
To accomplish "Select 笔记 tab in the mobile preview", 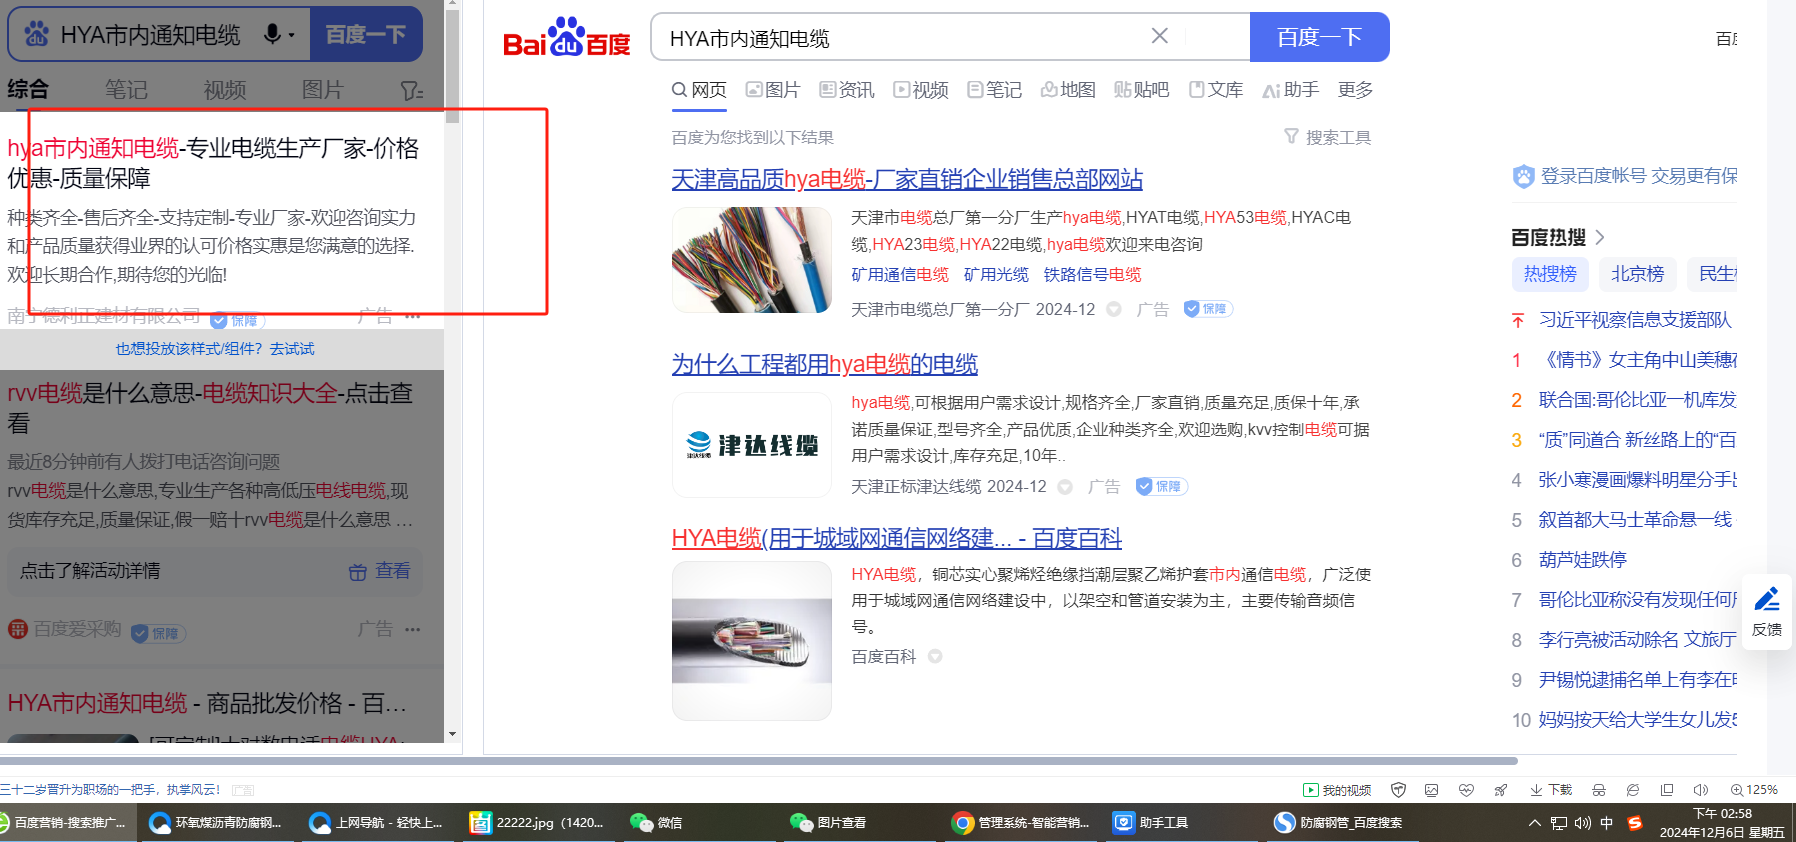I will (x=126, y=90).
